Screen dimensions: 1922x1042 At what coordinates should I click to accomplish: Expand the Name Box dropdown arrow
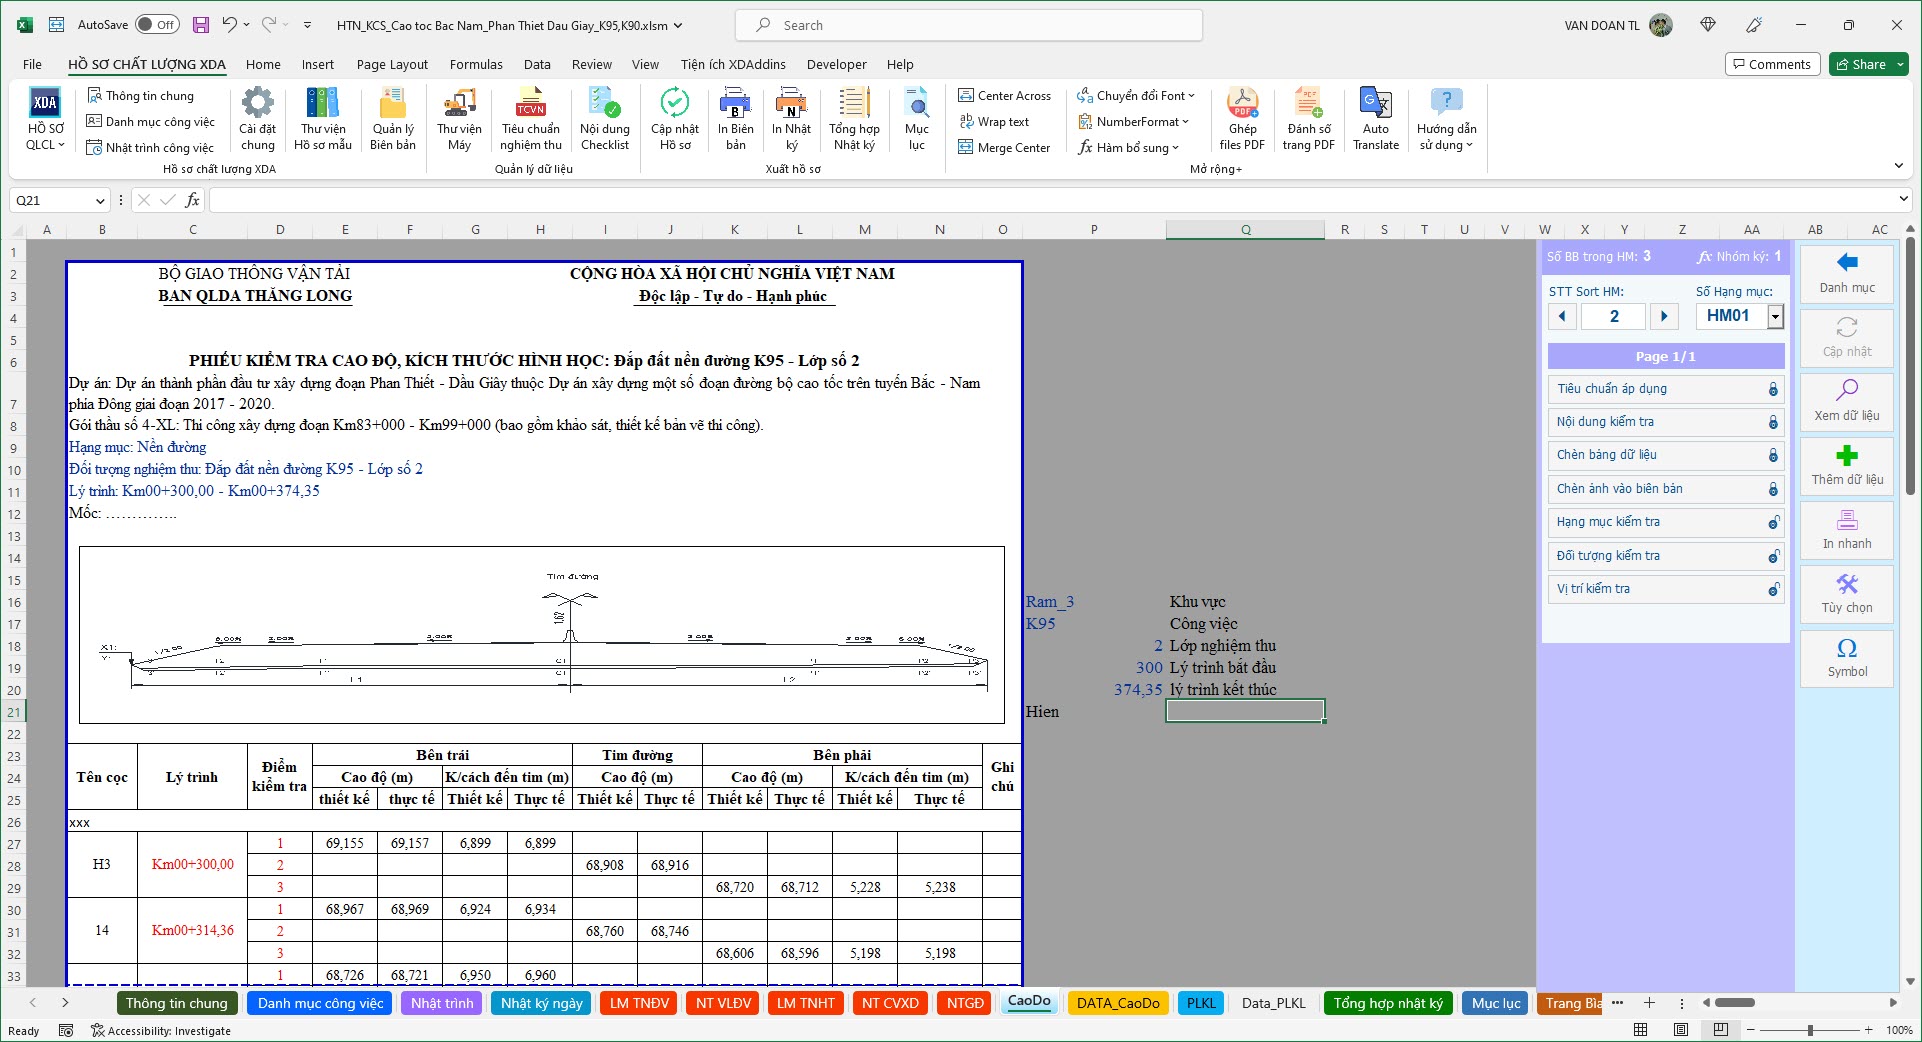(x=100, y=201)
